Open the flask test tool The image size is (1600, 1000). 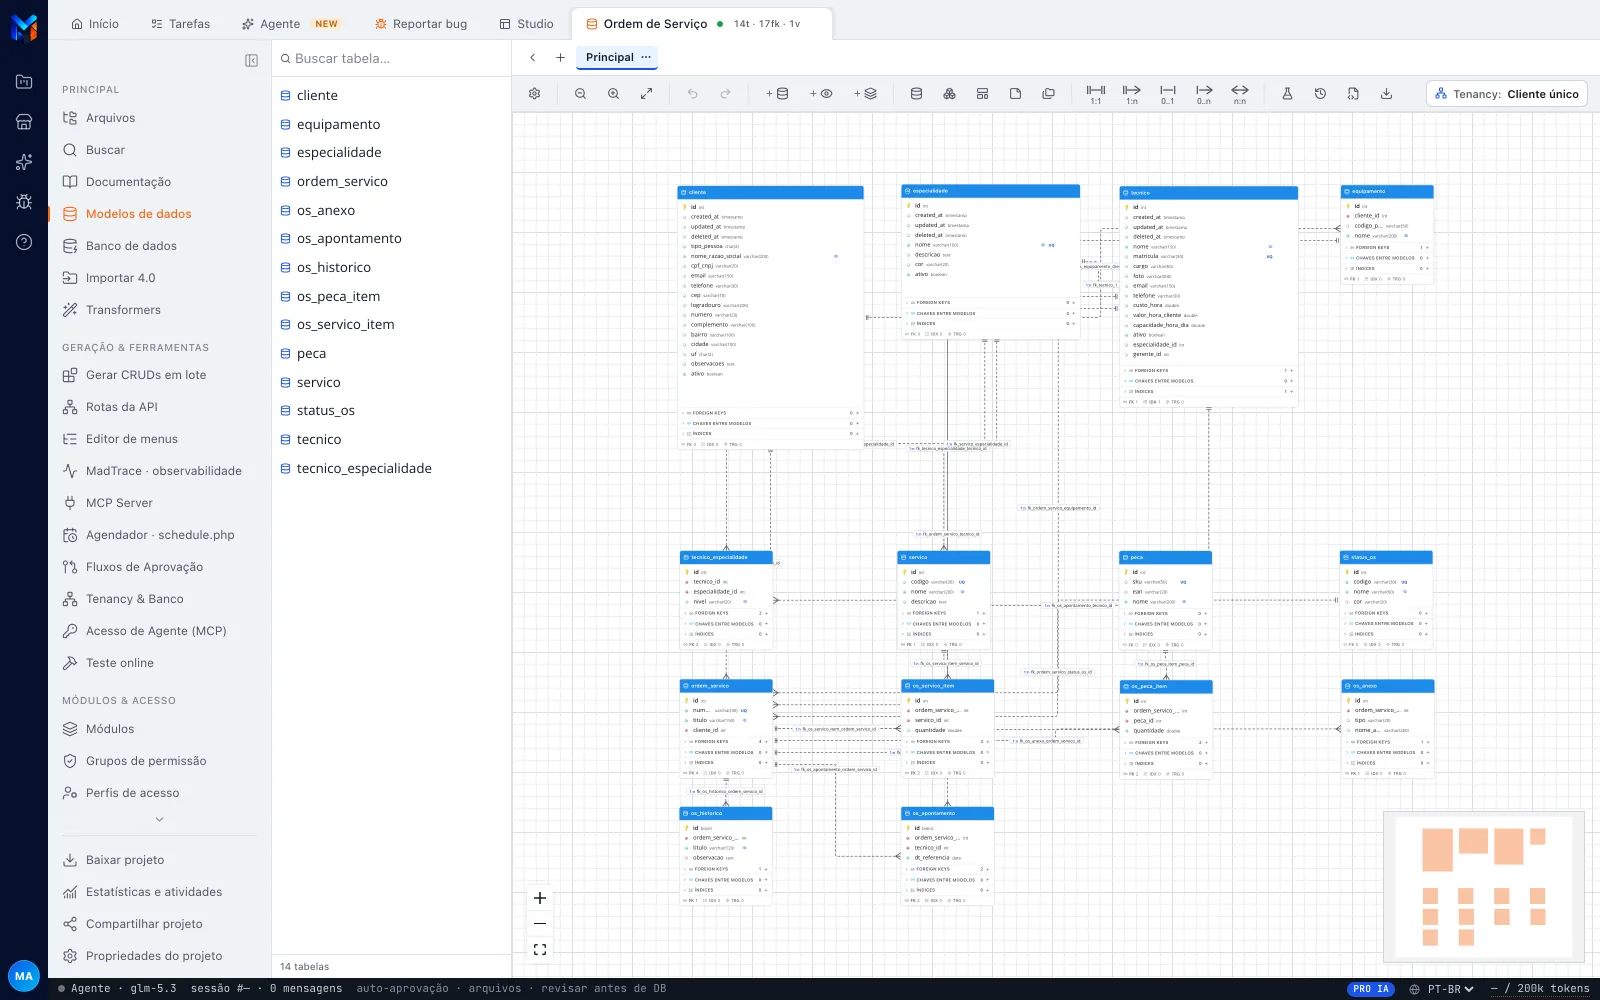(x=1287, y=94)
